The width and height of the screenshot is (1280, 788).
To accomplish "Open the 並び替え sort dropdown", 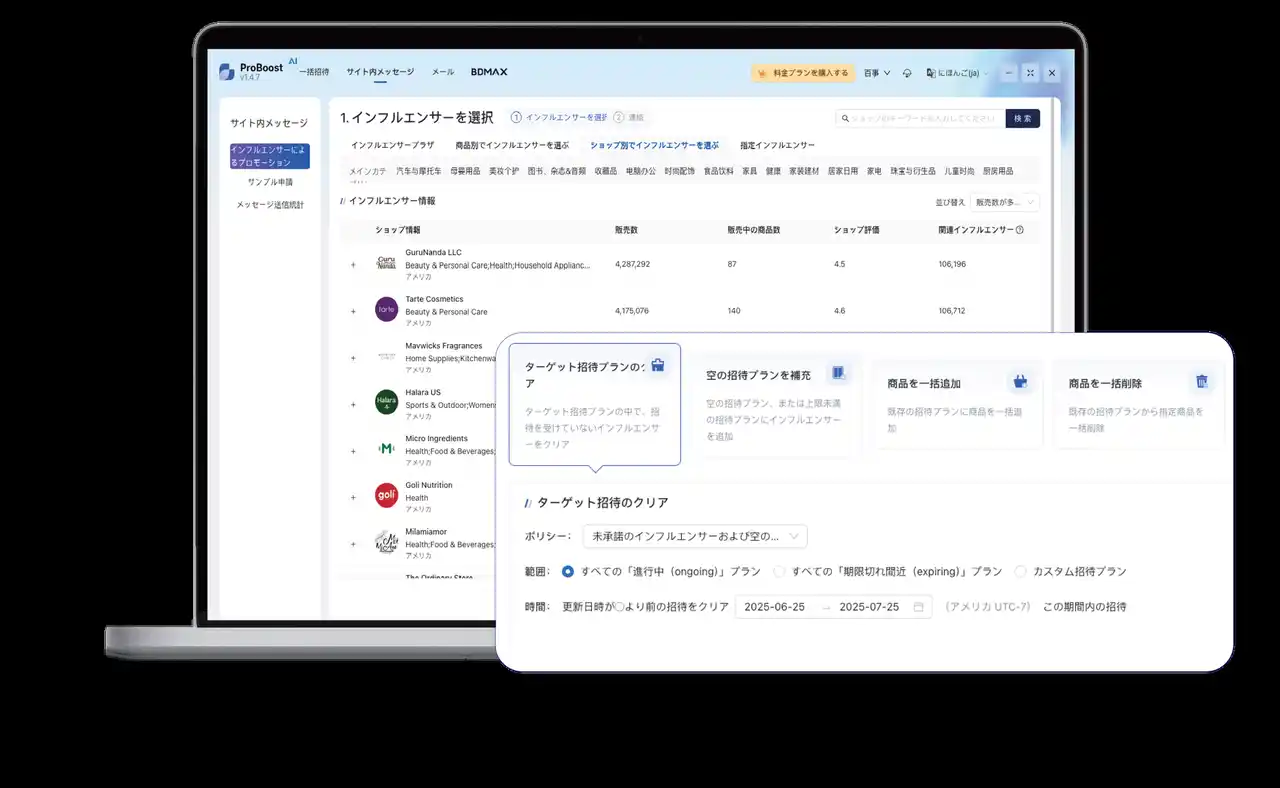I will pyautogui.click(x=1005, y=202).
